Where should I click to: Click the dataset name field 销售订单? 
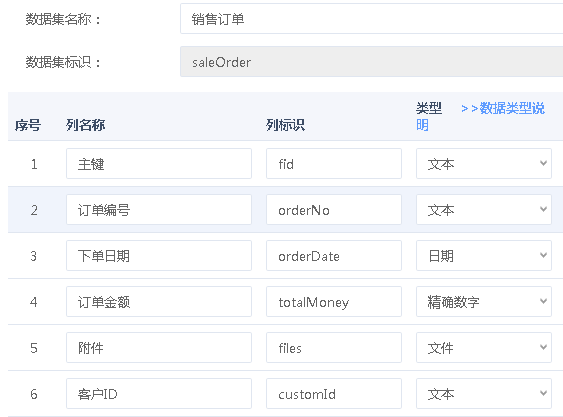pyautogui.click(x=372, y=19)
